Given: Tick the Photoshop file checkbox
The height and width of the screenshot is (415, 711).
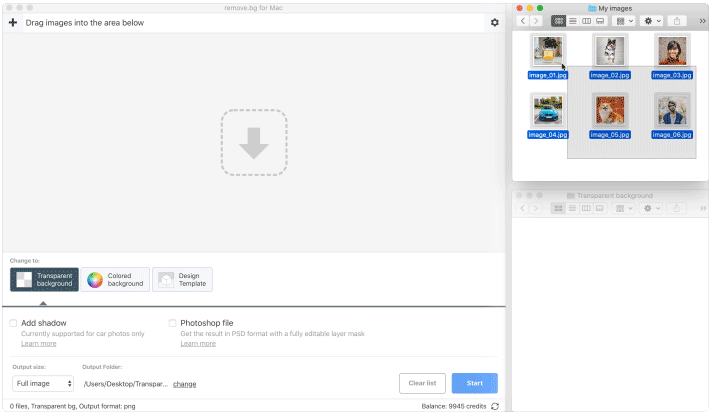Looking at the screenshot, I should pos(173,323).
